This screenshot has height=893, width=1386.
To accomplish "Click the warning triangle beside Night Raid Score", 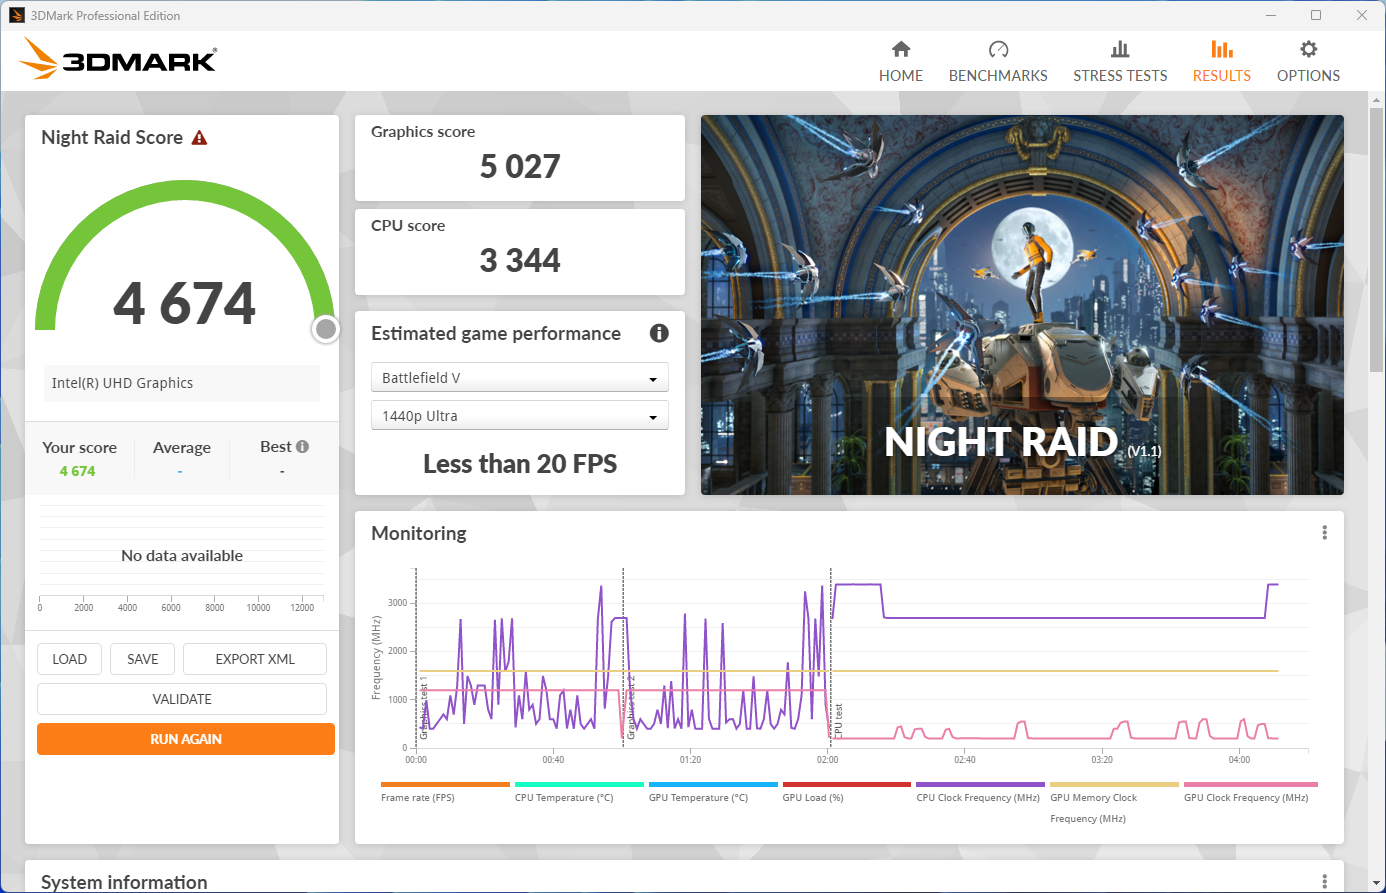I will 199,137.
